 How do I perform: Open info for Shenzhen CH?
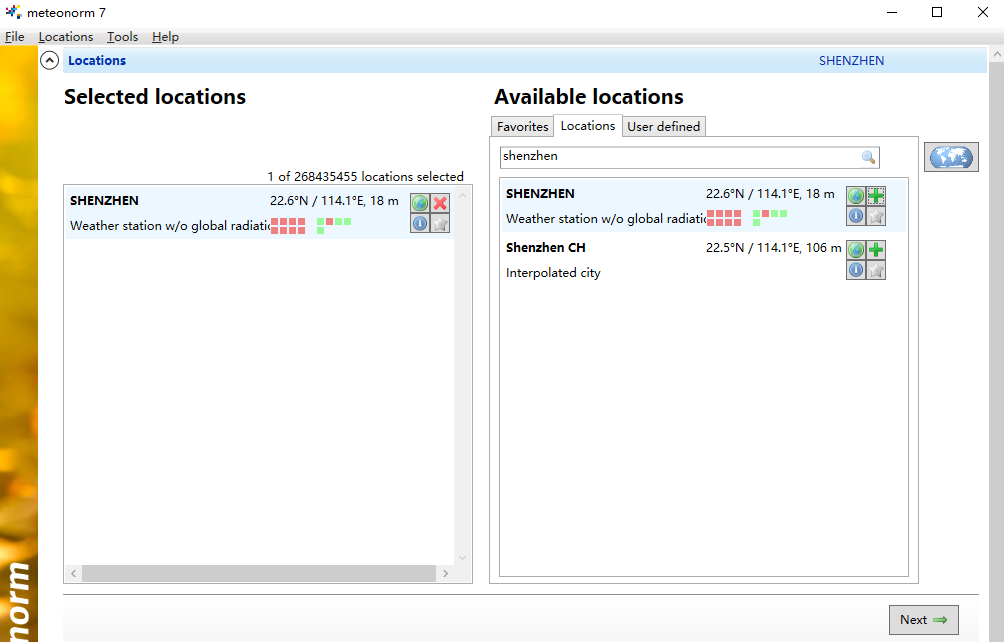tap(856, 270)
